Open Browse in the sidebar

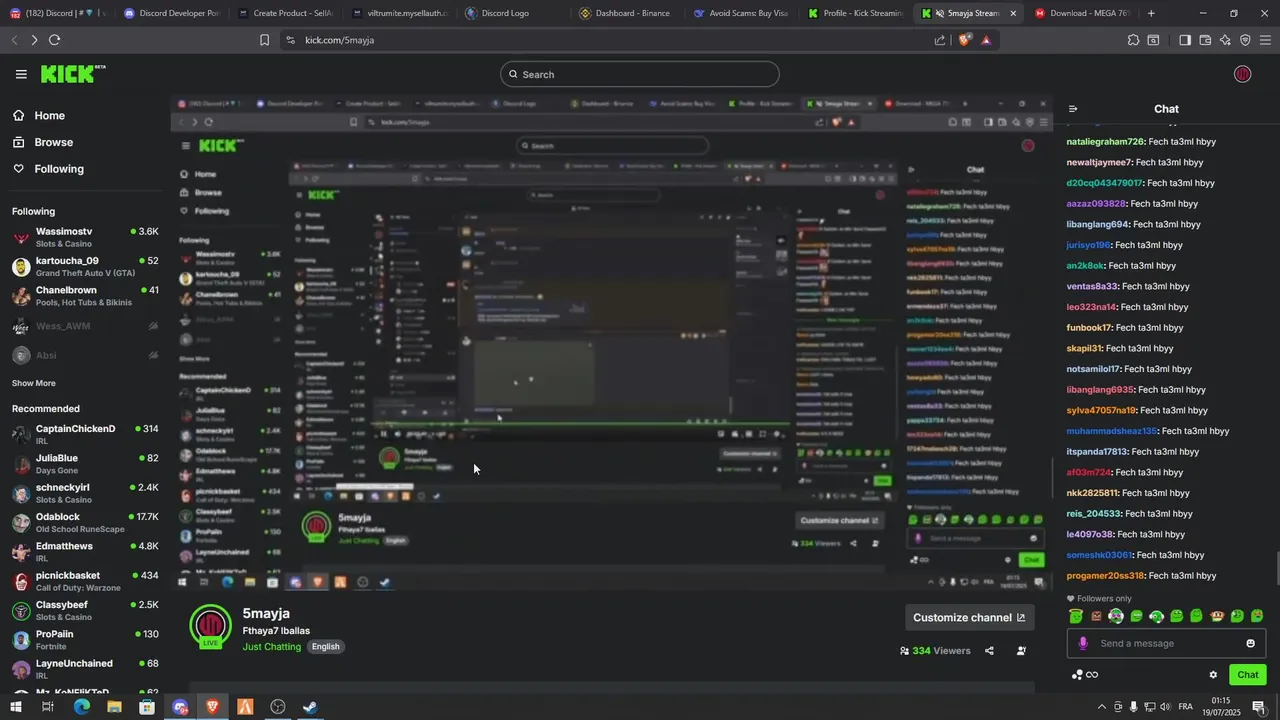coord(53,142)
